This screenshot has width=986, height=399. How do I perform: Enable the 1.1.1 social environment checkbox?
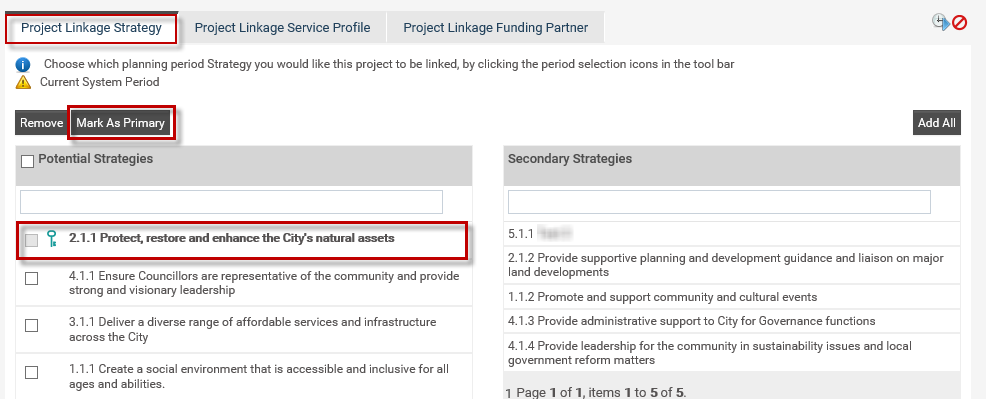(x=31, y=373)
